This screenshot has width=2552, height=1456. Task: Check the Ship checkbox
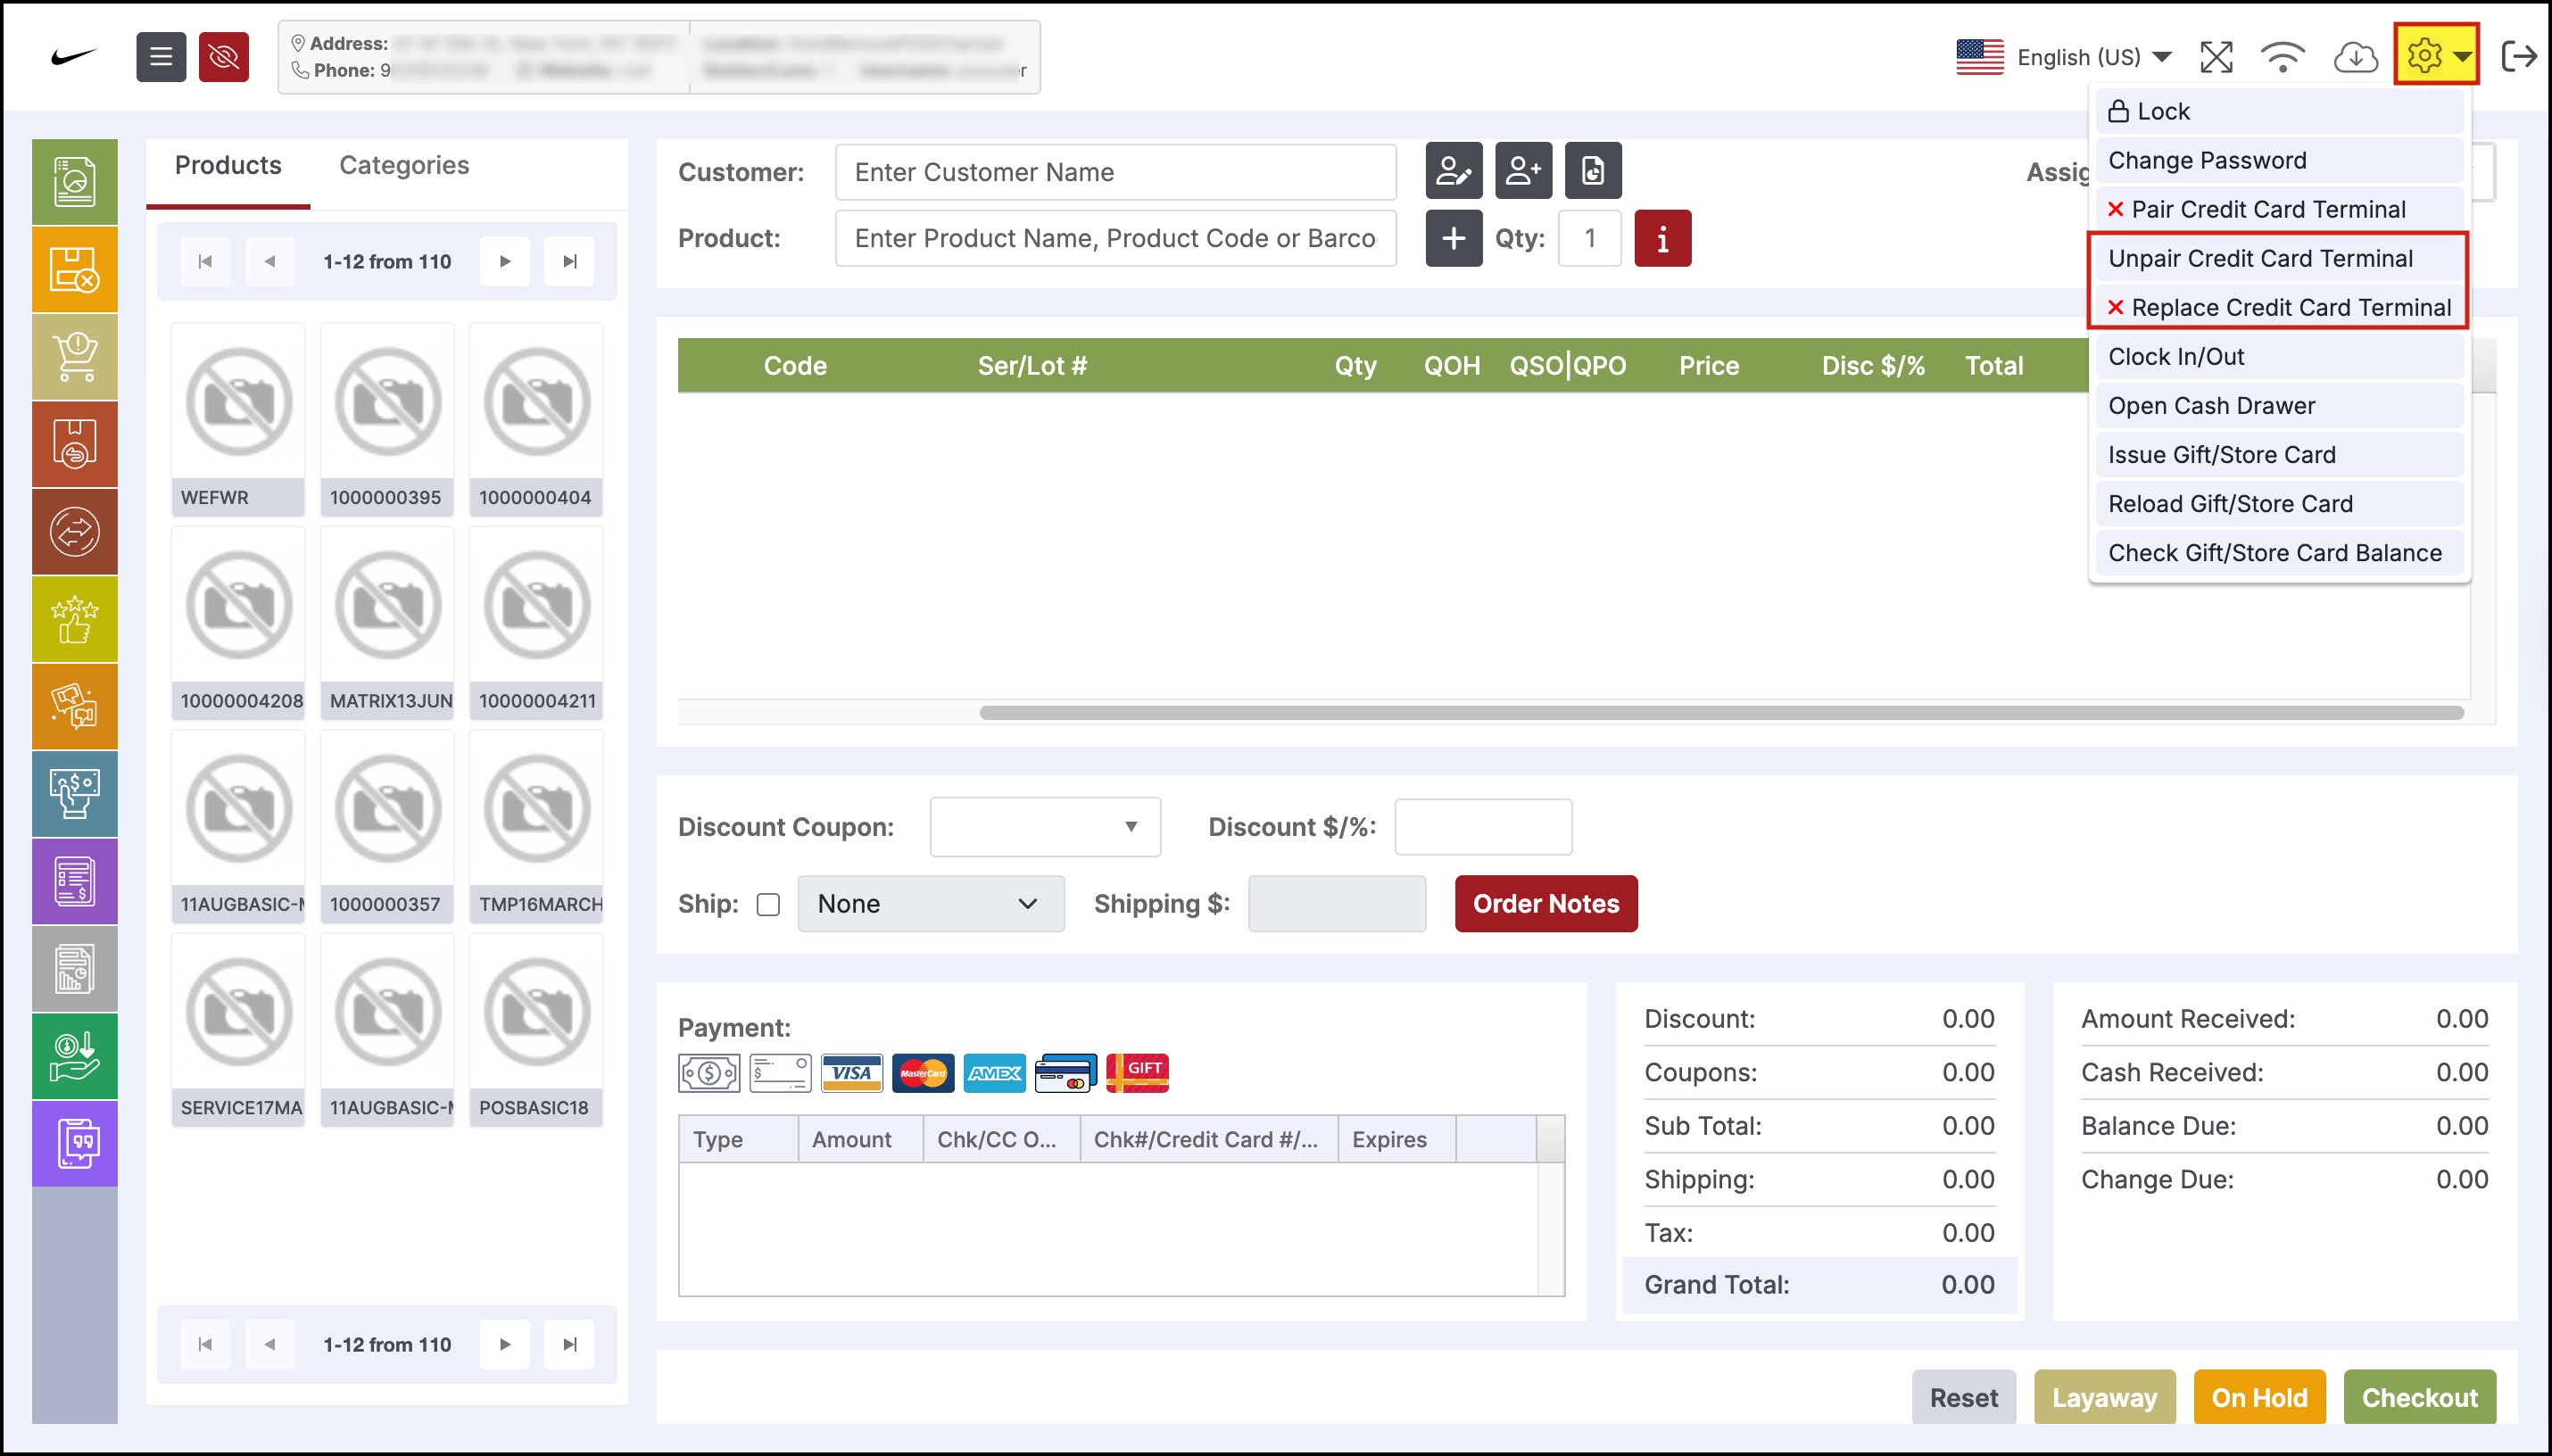click(x=768, y=904)
